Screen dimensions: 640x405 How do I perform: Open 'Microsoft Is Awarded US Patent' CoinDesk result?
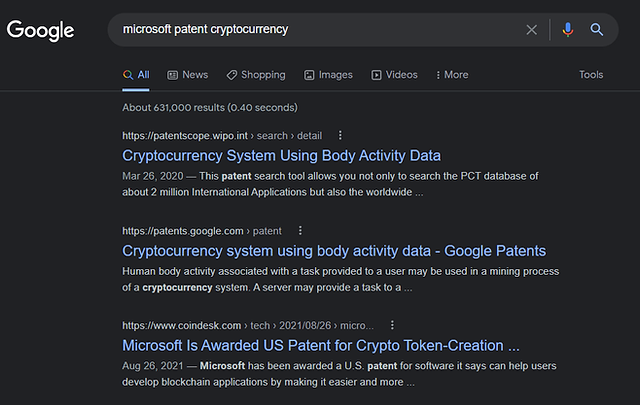[321, 345]
